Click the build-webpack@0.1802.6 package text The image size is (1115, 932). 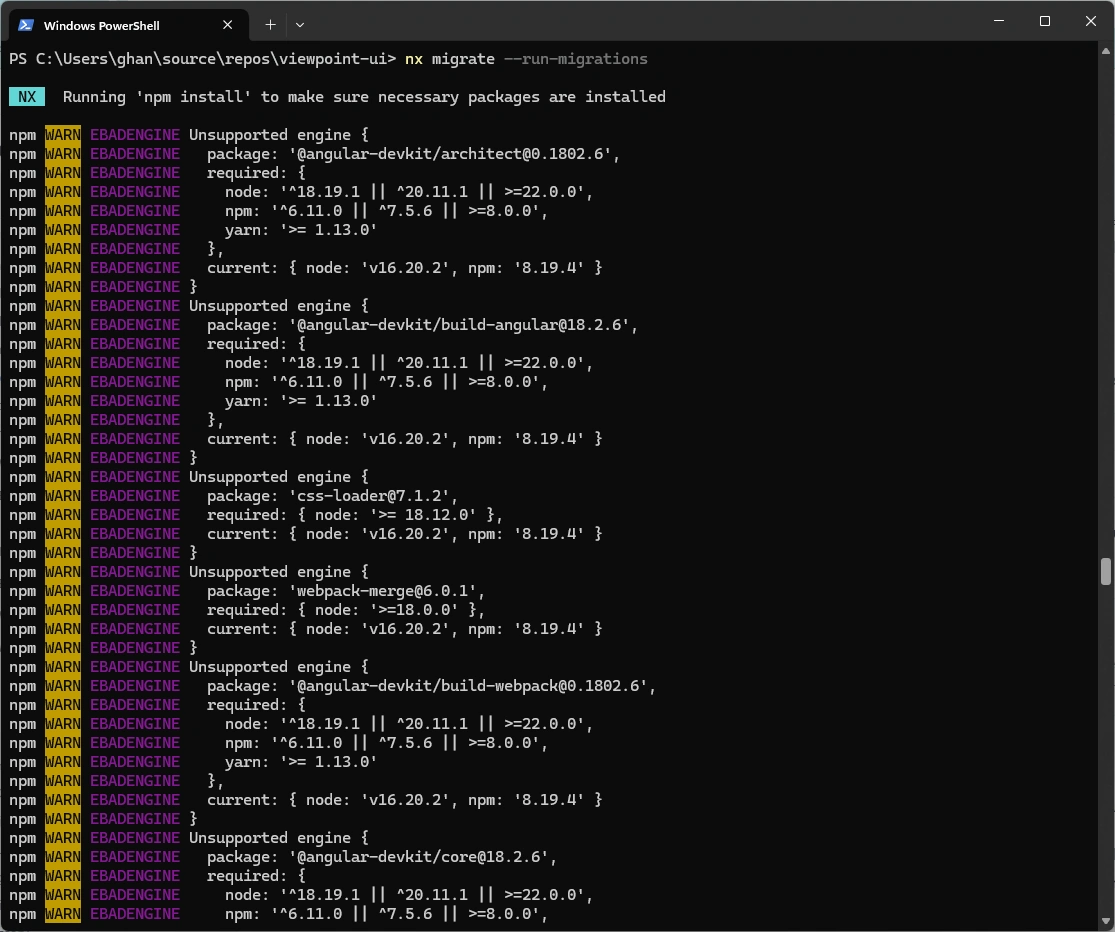pyautogui.click(x=540, y=686)
